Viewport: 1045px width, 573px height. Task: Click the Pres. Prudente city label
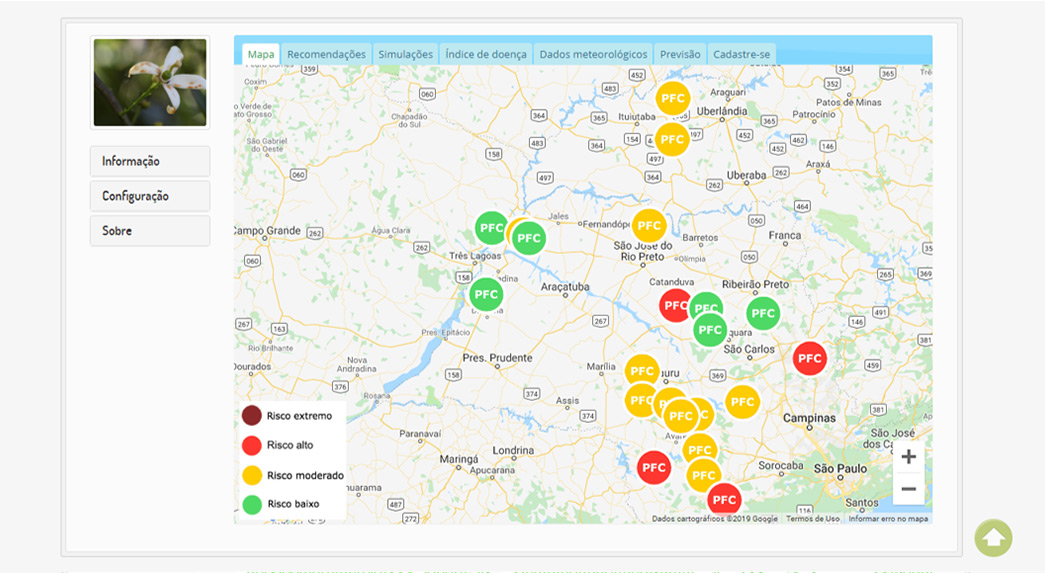[497, 358]
